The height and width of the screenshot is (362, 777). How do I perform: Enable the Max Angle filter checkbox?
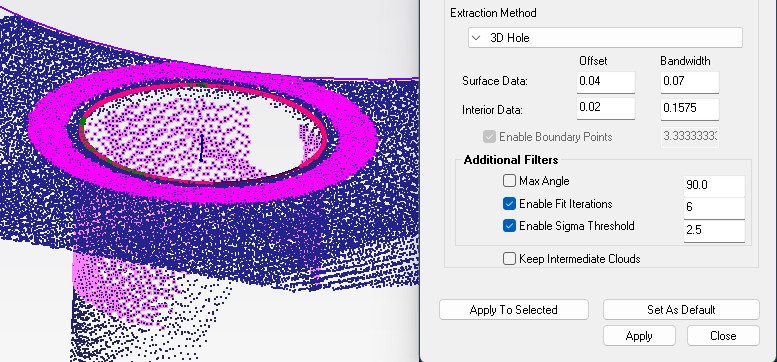point(509,181)
